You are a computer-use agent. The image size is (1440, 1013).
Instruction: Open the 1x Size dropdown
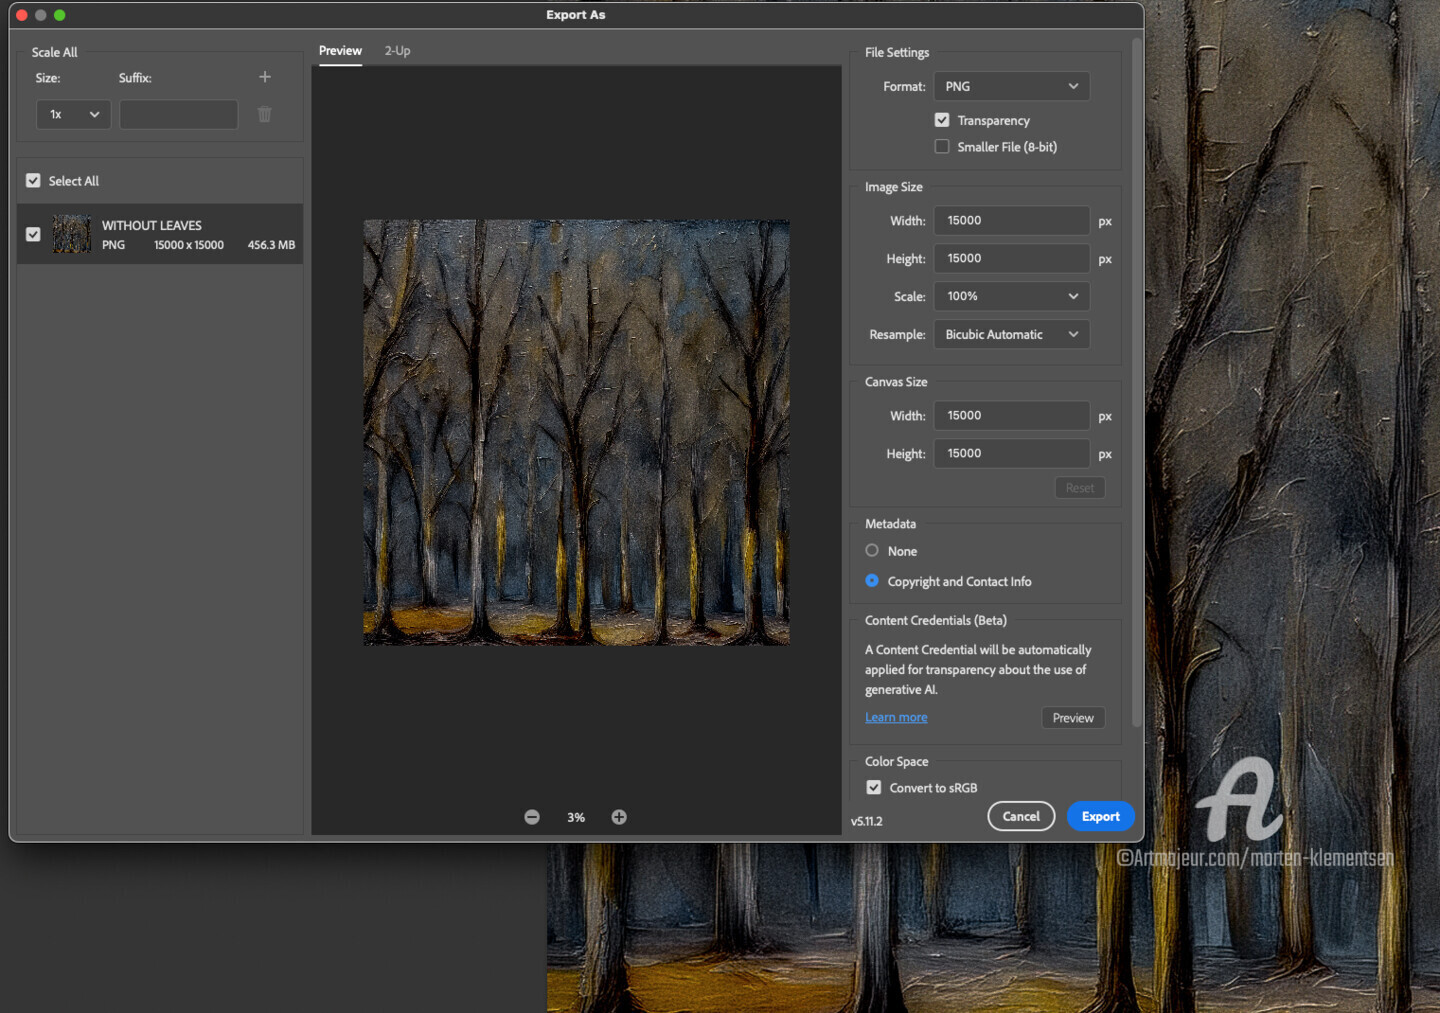pos(74,115)
